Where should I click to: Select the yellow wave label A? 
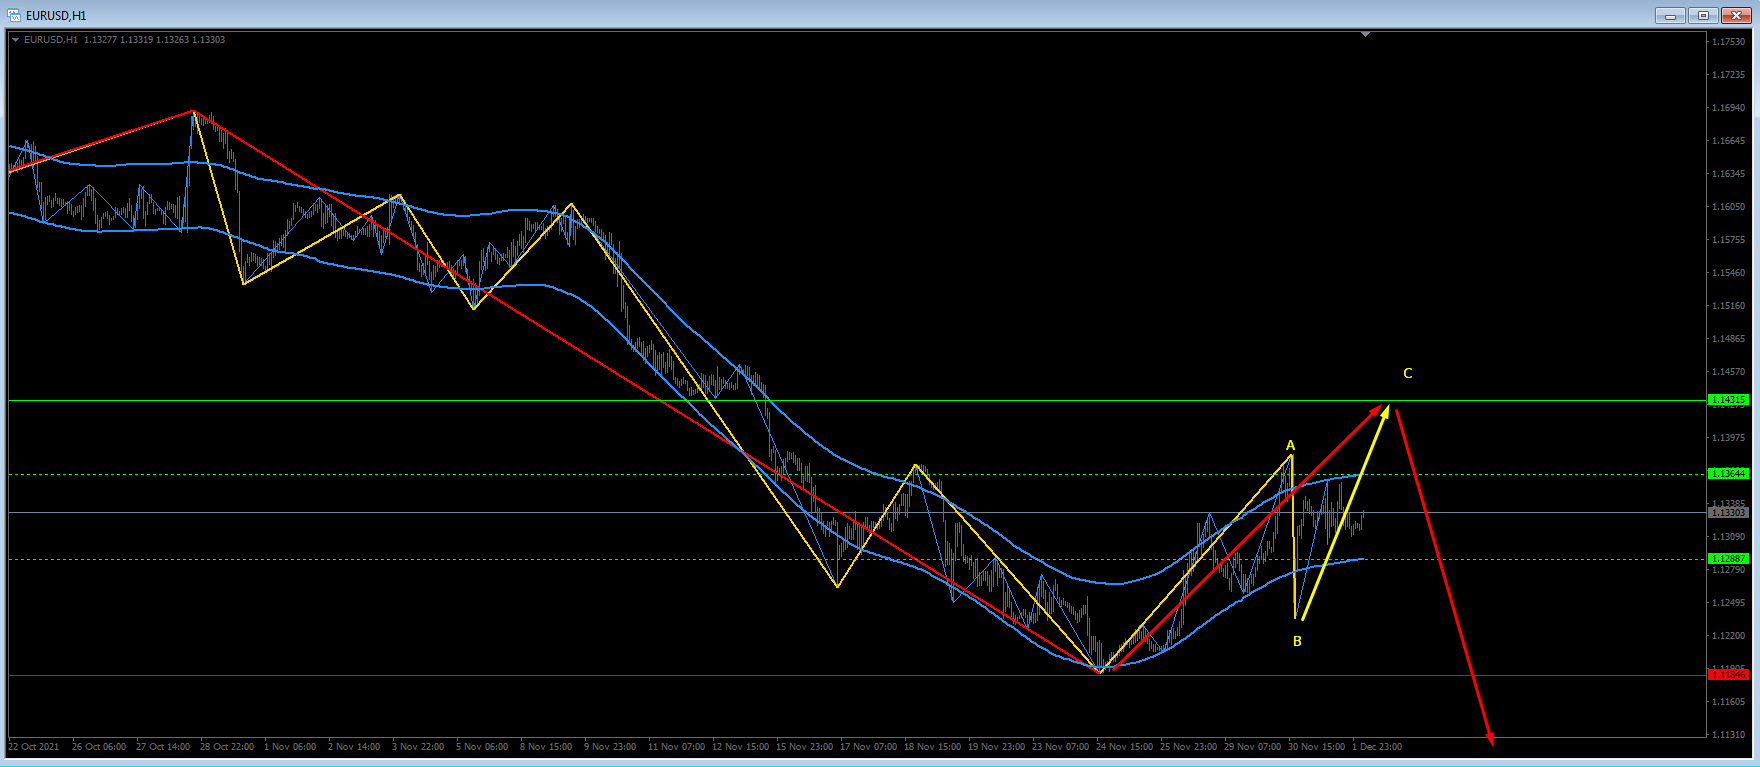point(1290,445)
